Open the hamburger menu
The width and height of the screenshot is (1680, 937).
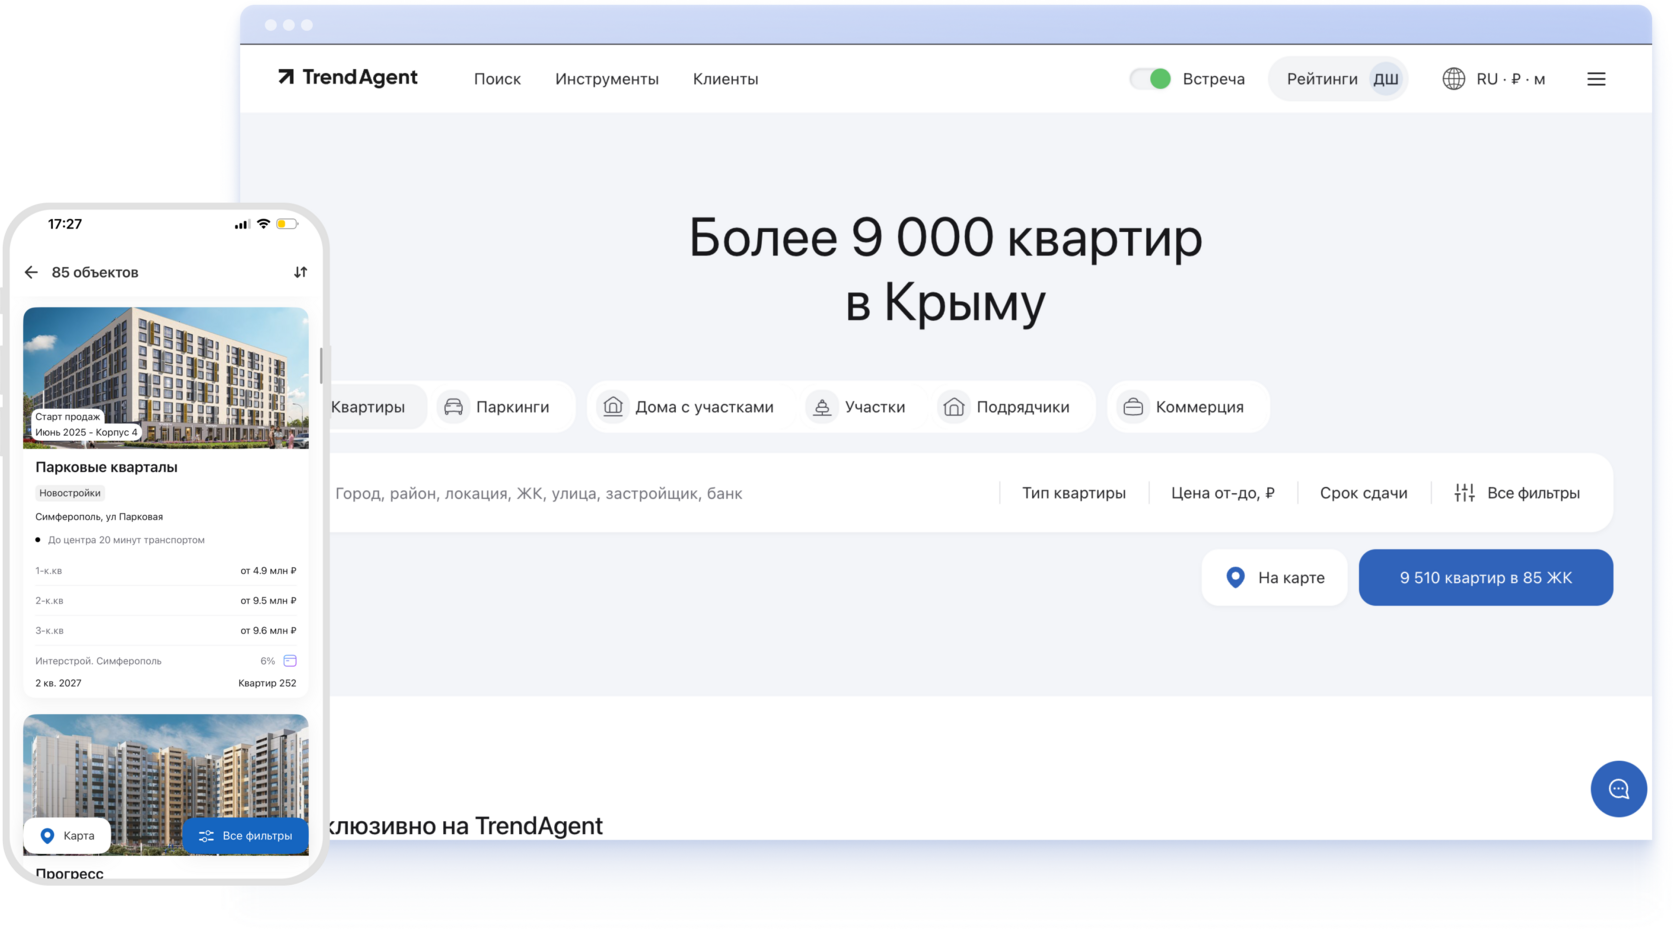tap(1596, 79)
